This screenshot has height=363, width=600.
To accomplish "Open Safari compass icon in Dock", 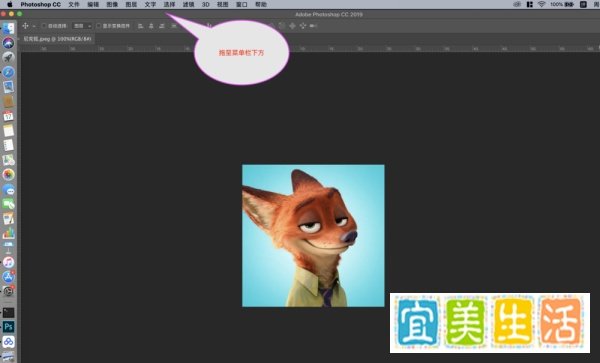I will pyautogui.click(x=8, y=72).
